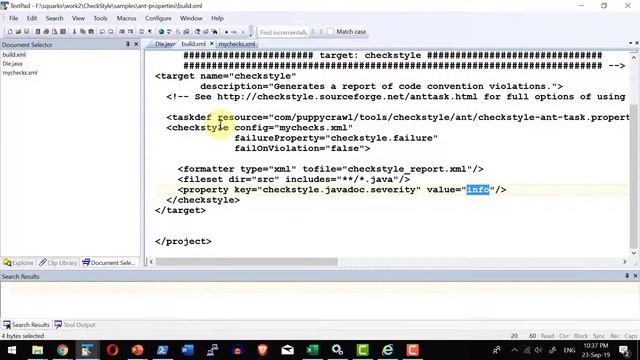Close the build.xml document tab
This screenshot has height=360, width=640.
[211, 43]
